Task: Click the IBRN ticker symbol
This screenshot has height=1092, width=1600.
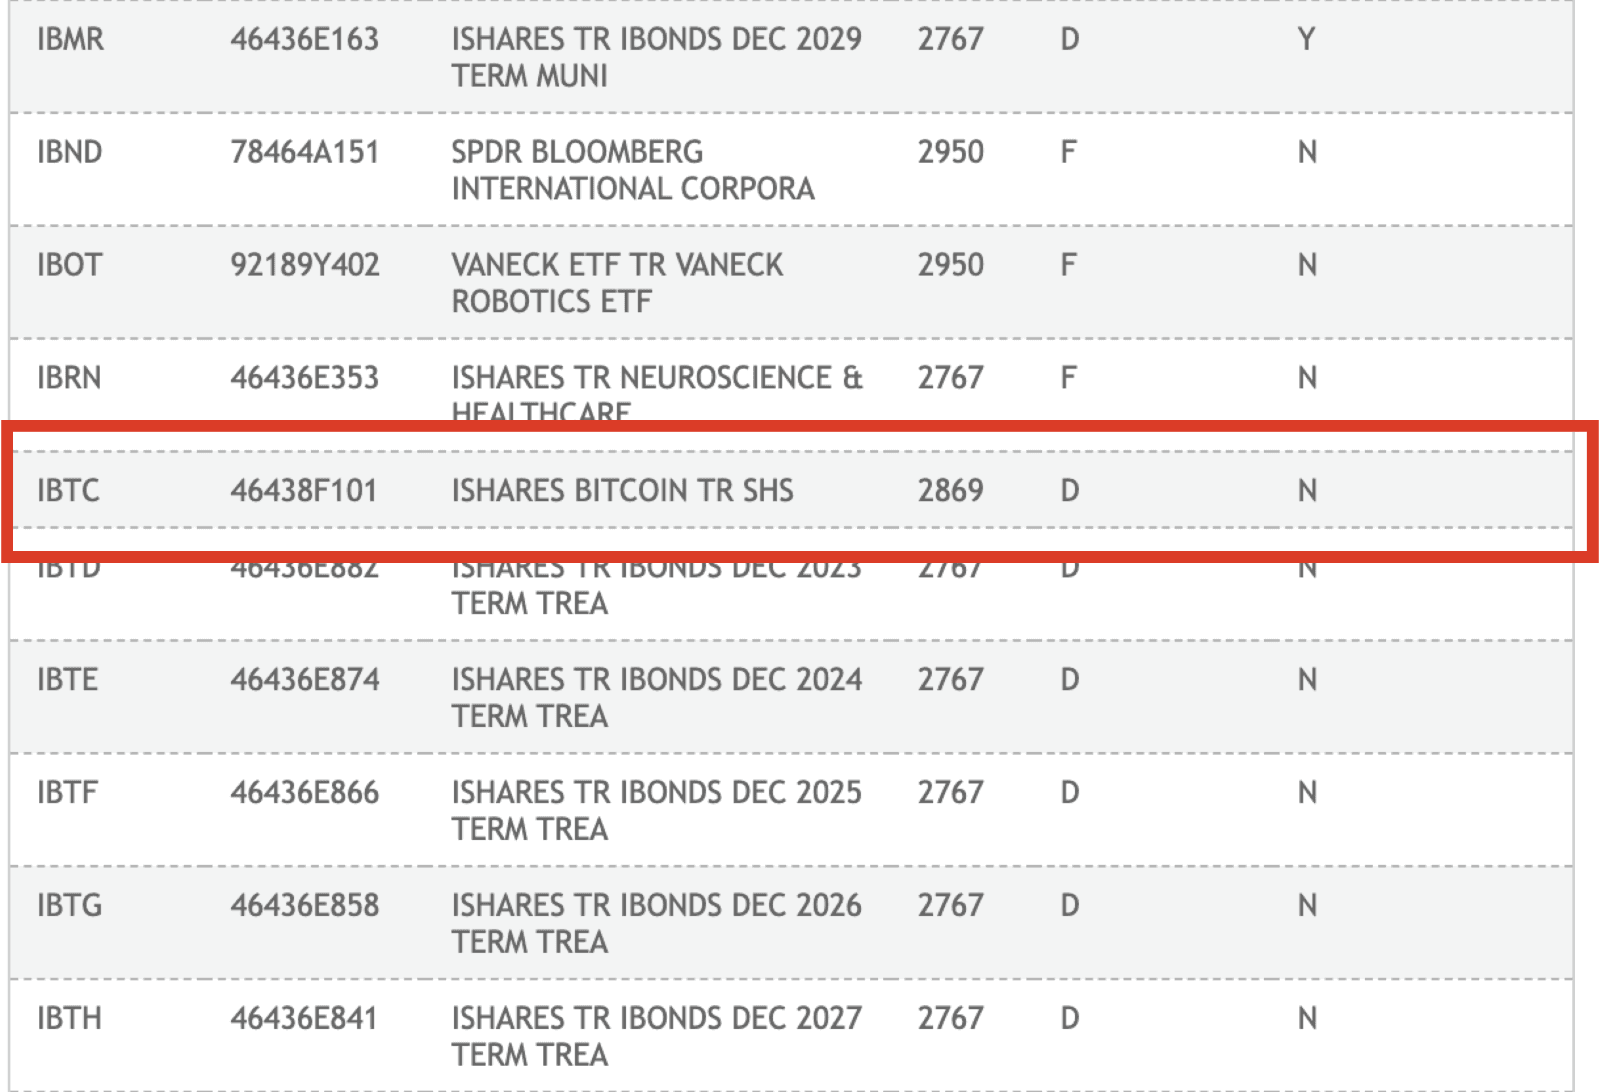Action: pyautogui.click(x=69, y=378)
